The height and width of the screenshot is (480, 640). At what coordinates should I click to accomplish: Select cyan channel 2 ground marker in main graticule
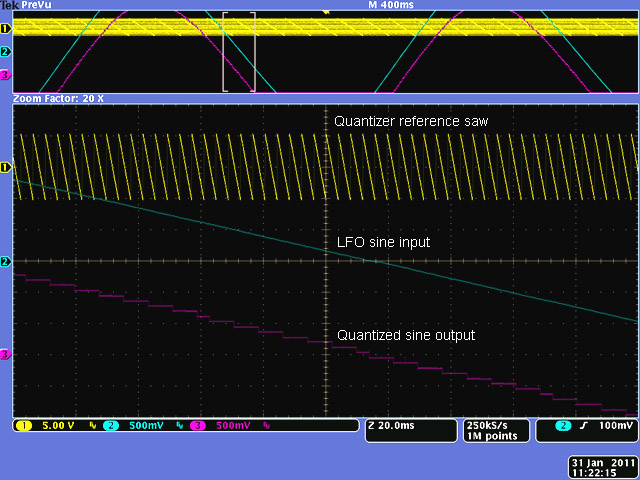[x=5, y=262]
